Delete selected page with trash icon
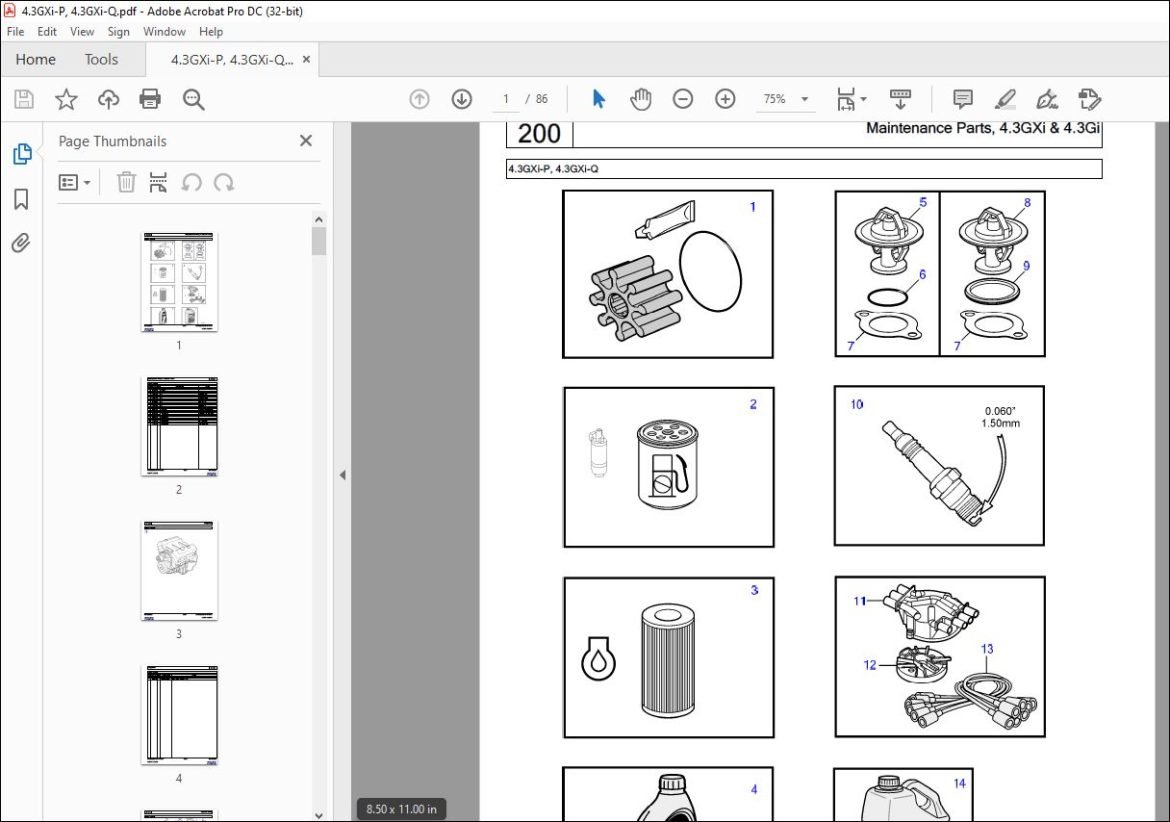The width and height of the screenshot is (1170, 822). (x=126, y=182)
